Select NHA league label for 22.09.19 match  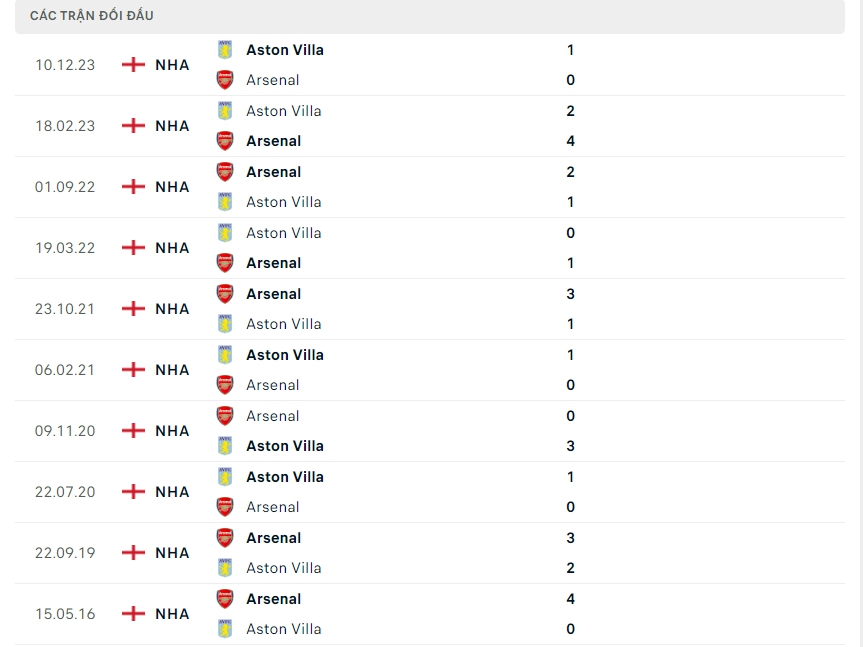172,553
